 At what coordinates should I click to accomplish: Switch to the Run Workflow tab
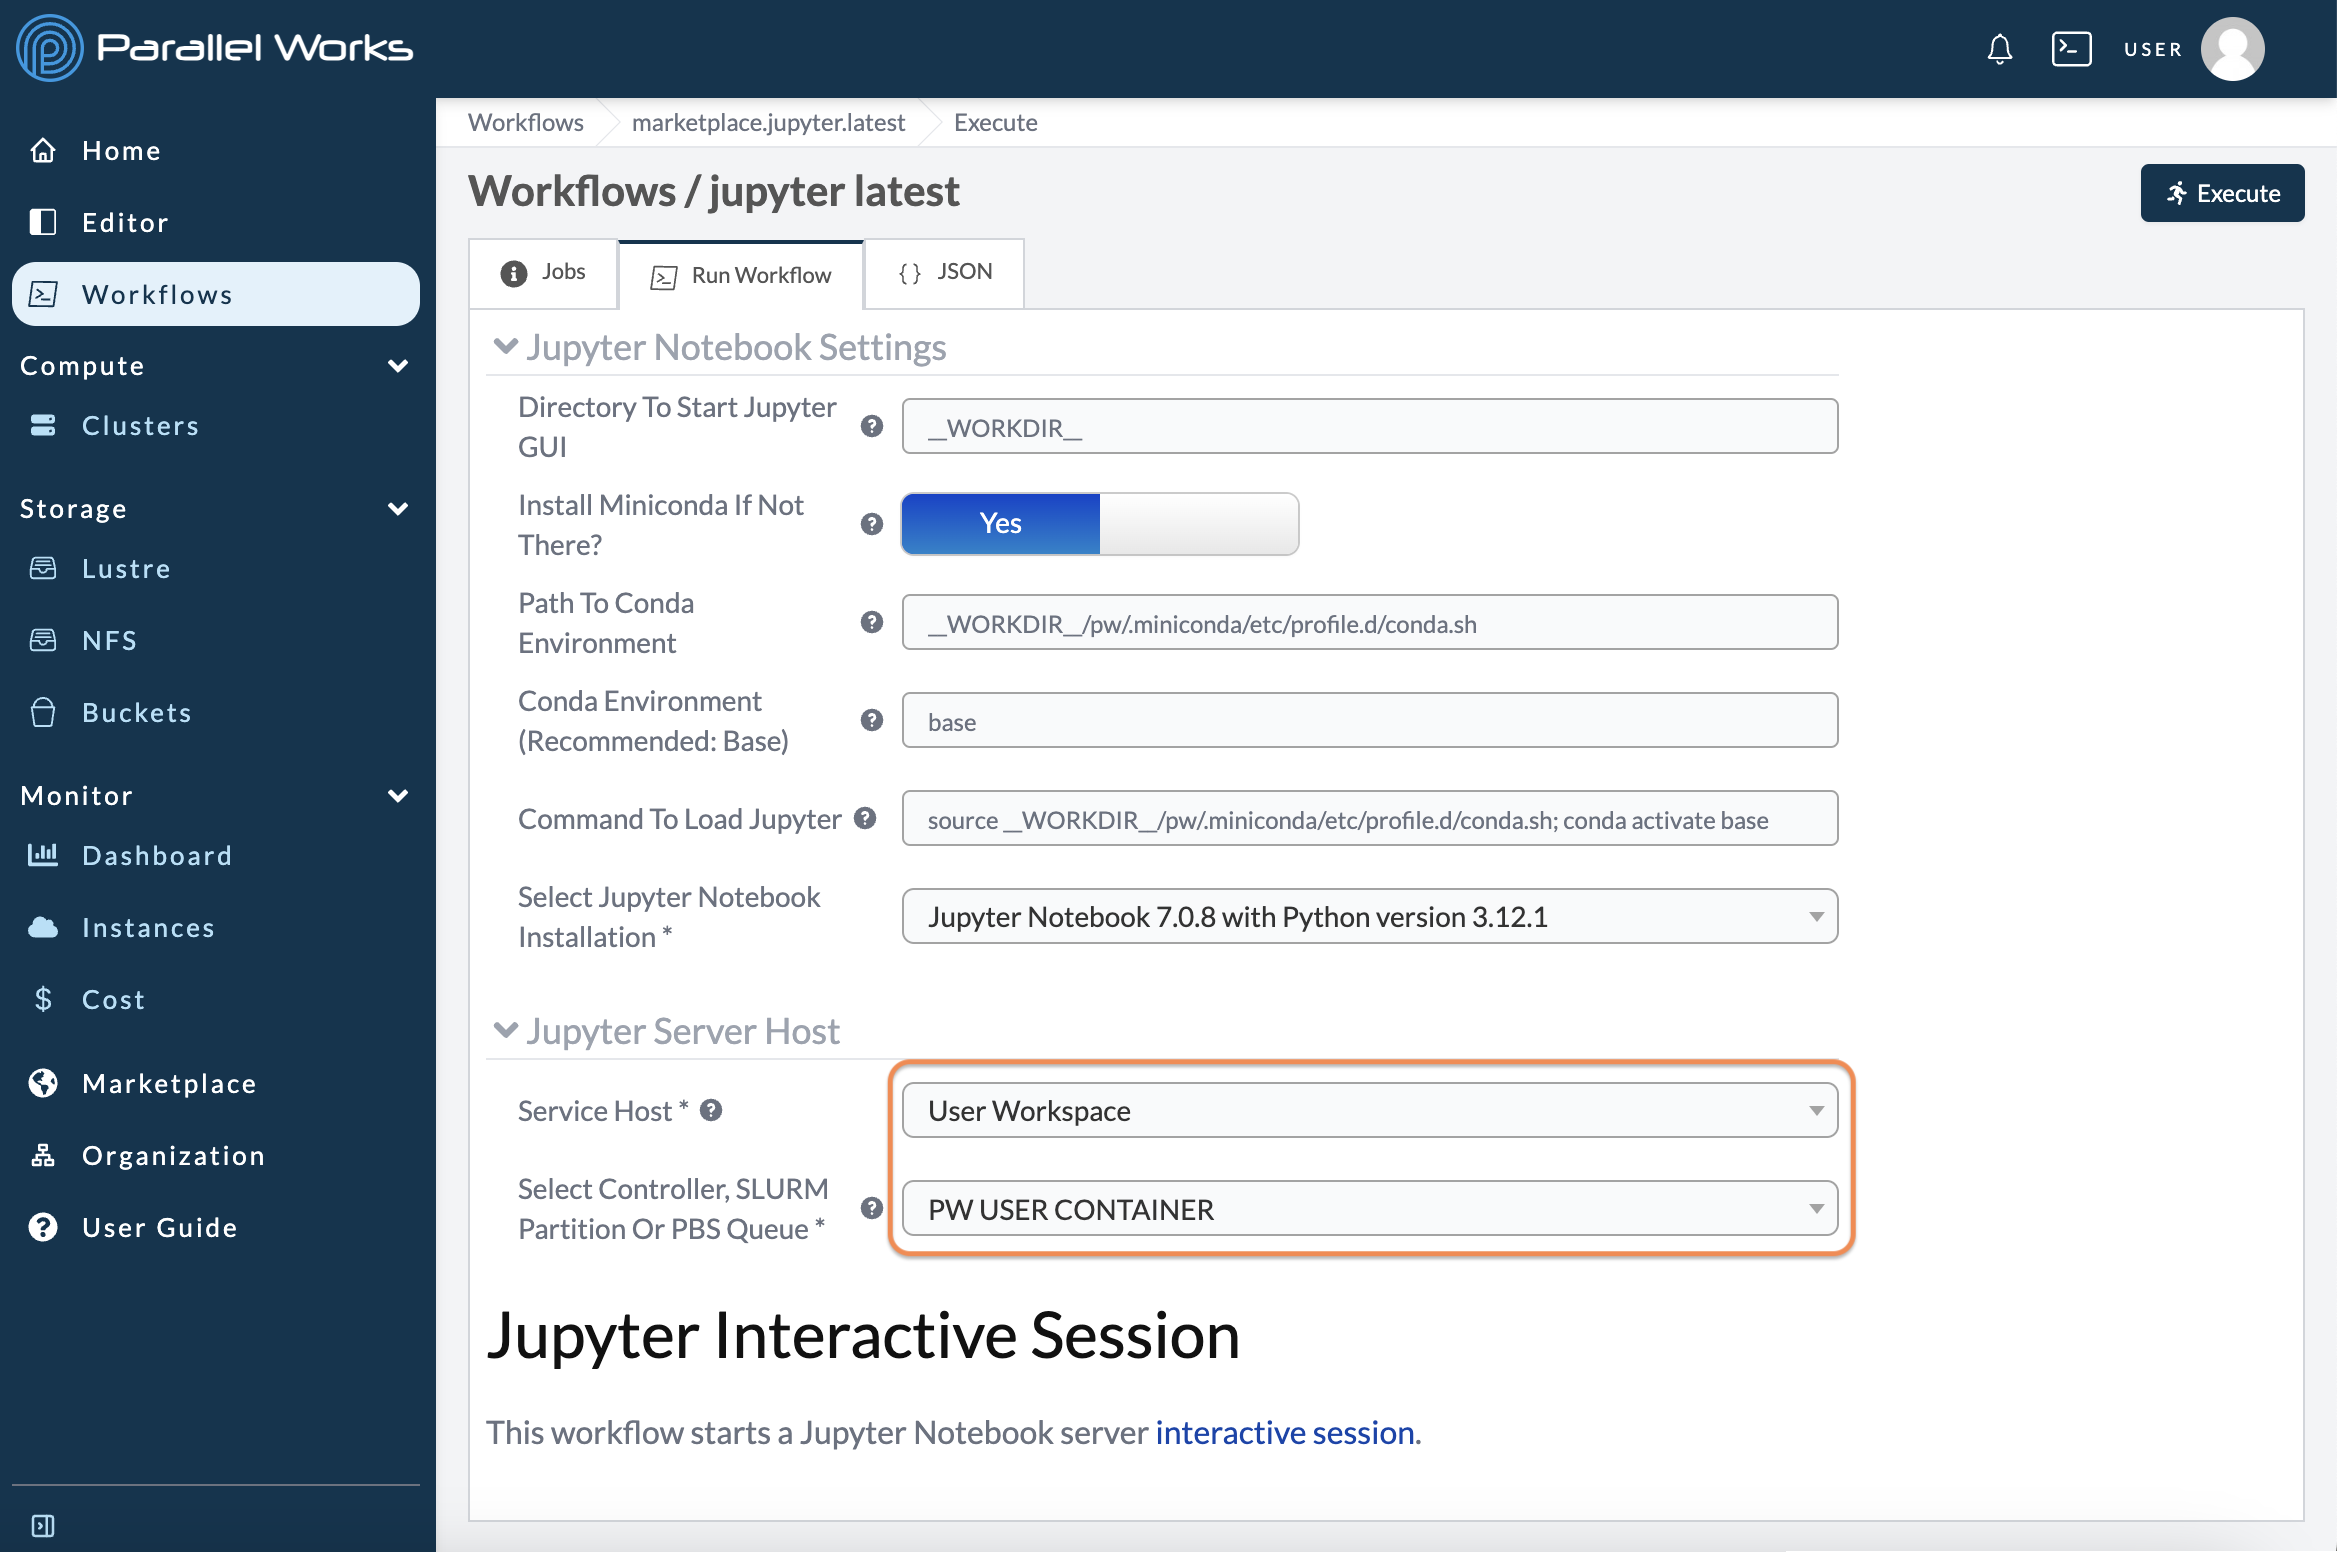click(x=741, y=275)
